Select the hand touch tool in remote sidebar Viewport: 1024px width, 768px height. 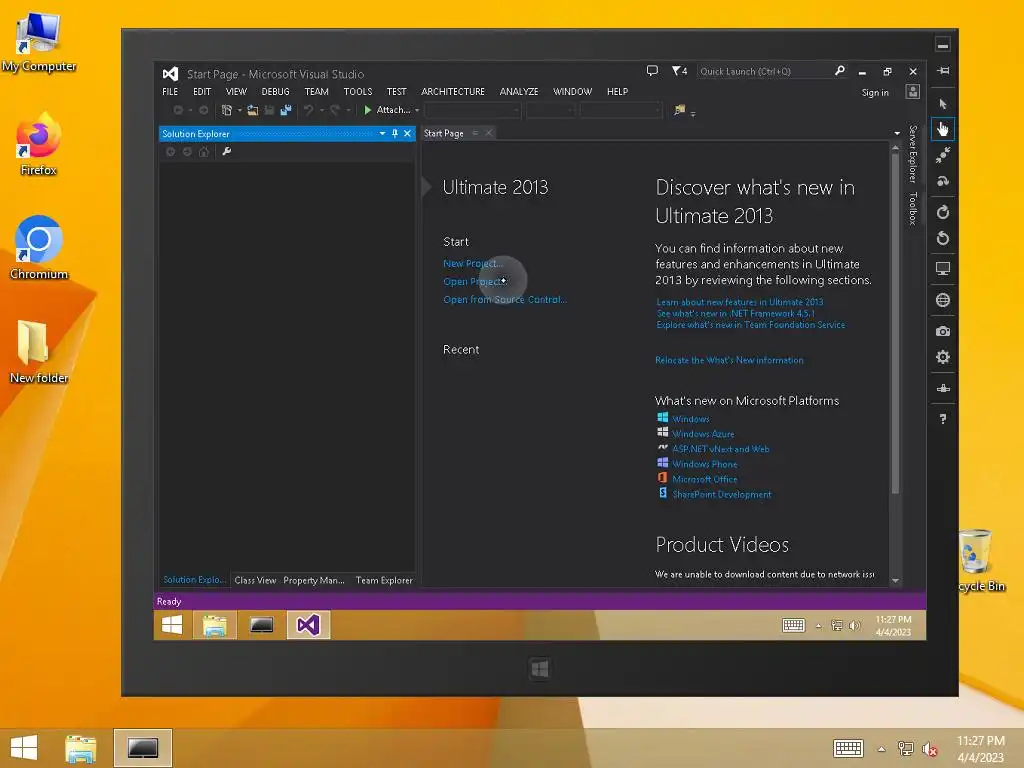[942, 129]
